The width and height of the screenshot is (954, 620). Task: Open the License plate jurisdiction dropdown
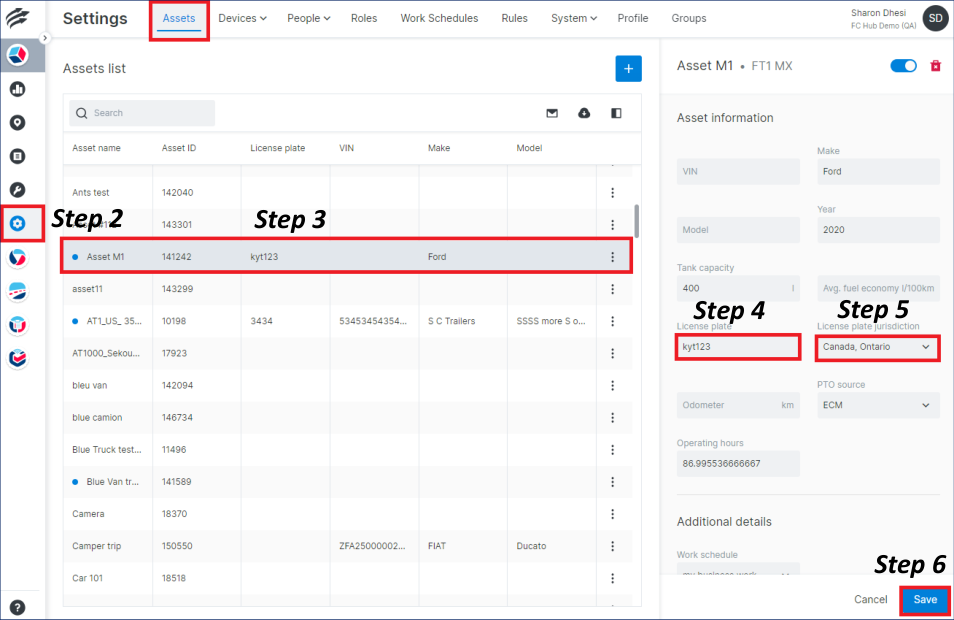click(877, 346)
